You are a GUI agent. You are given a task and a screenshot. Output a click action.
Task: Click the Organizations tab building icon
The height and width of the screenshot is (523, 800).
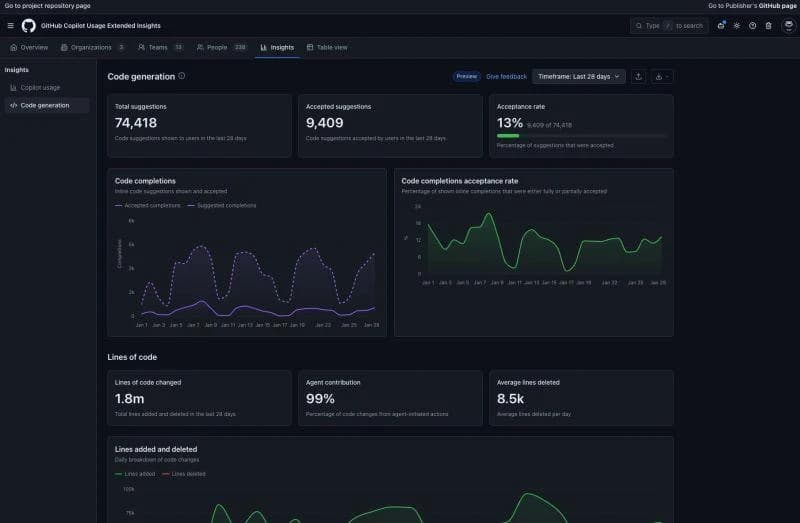tap(64, 47)
